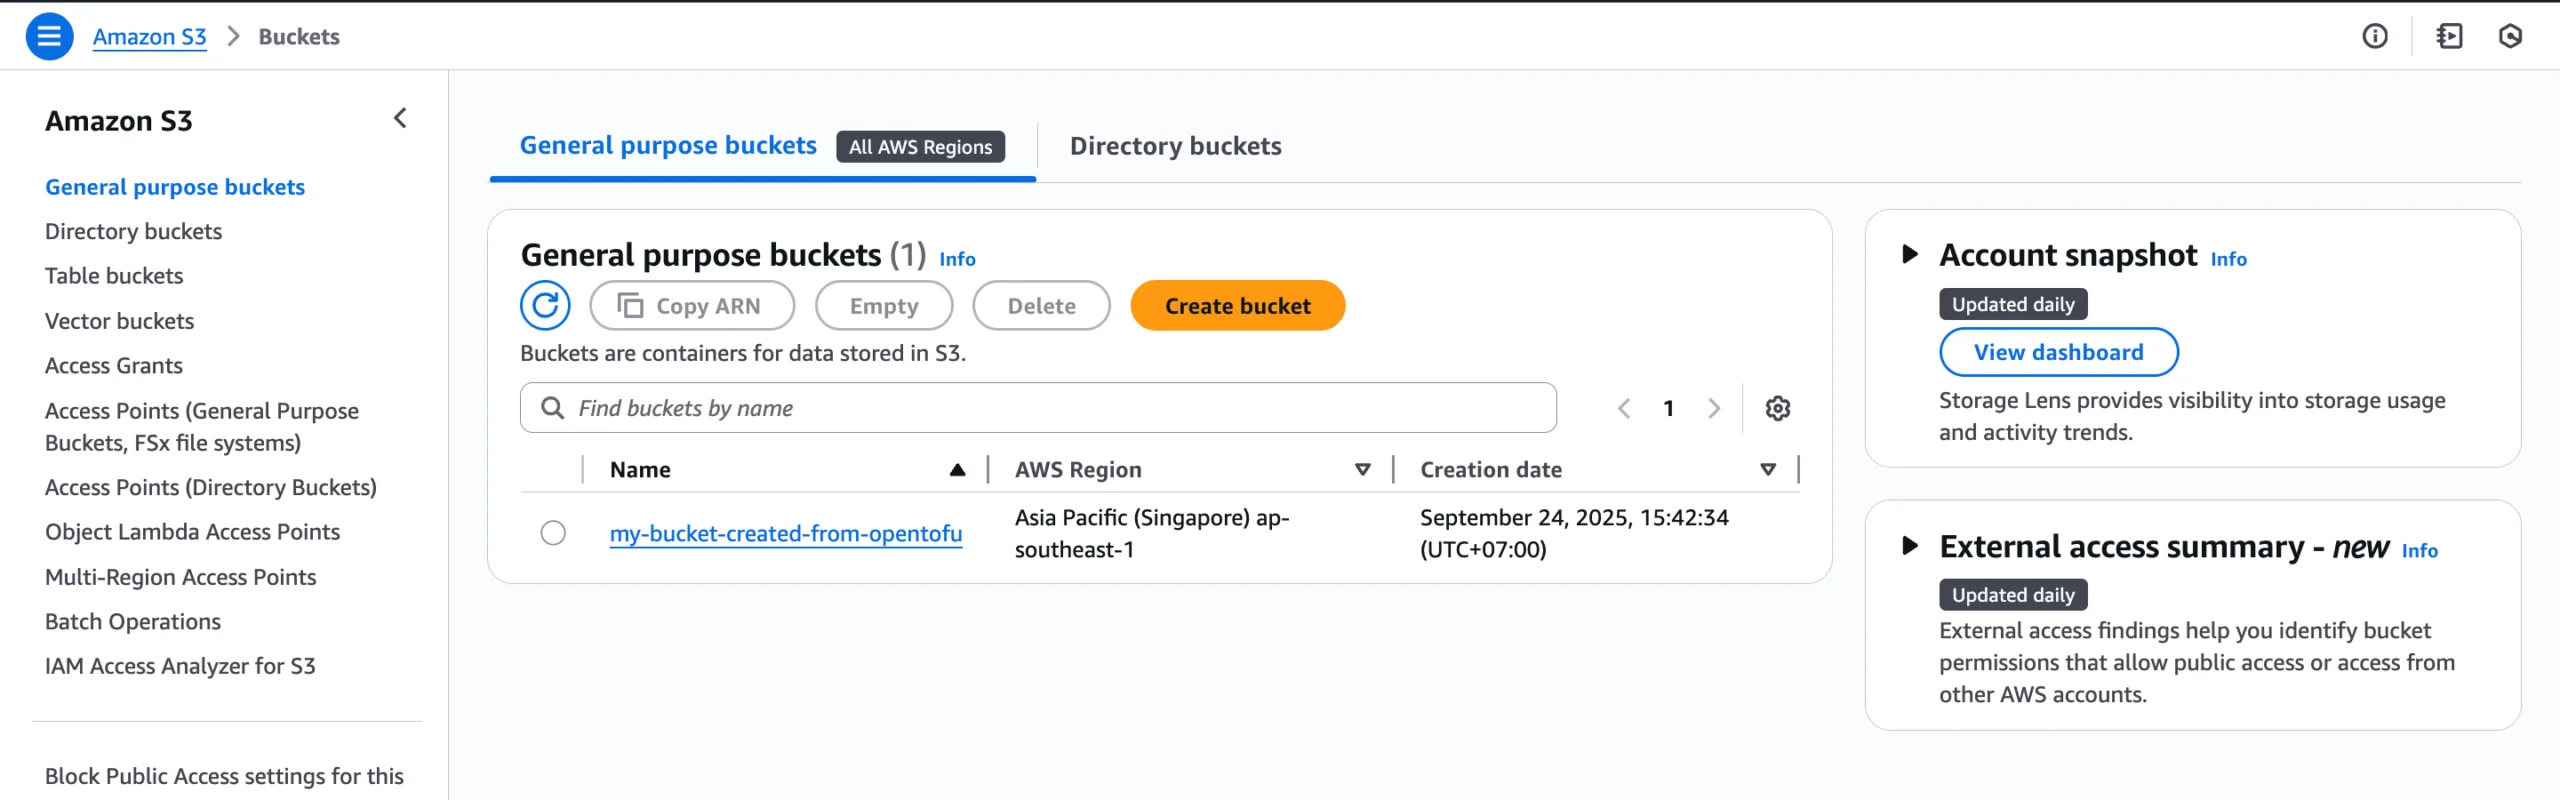
Task: Open Batch Operations in sidebar
Action: click(133, 622)
